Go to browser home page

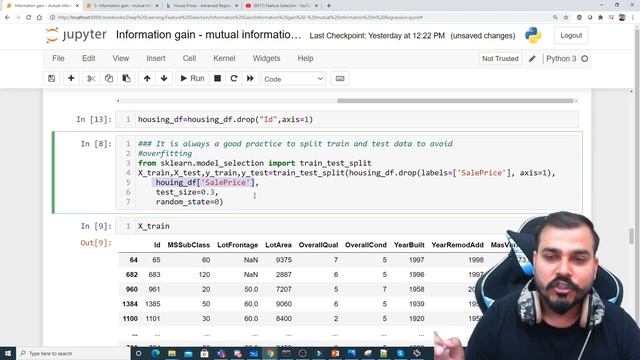coord(39,18)
